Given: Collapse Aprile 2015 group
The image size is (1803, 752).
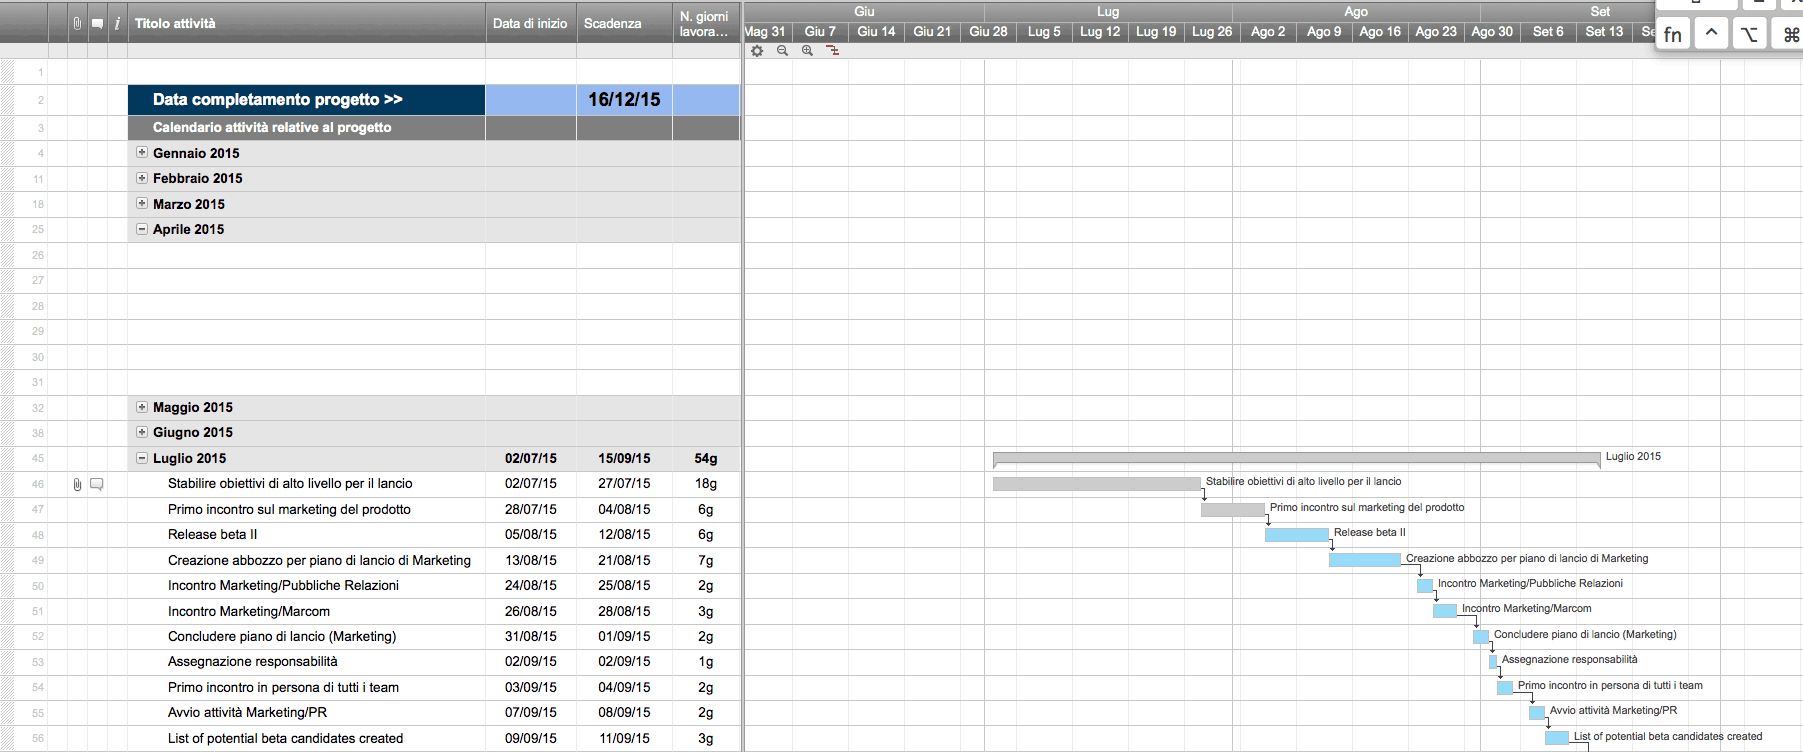Looking at the screenshot, I should [x=142, y=229].
